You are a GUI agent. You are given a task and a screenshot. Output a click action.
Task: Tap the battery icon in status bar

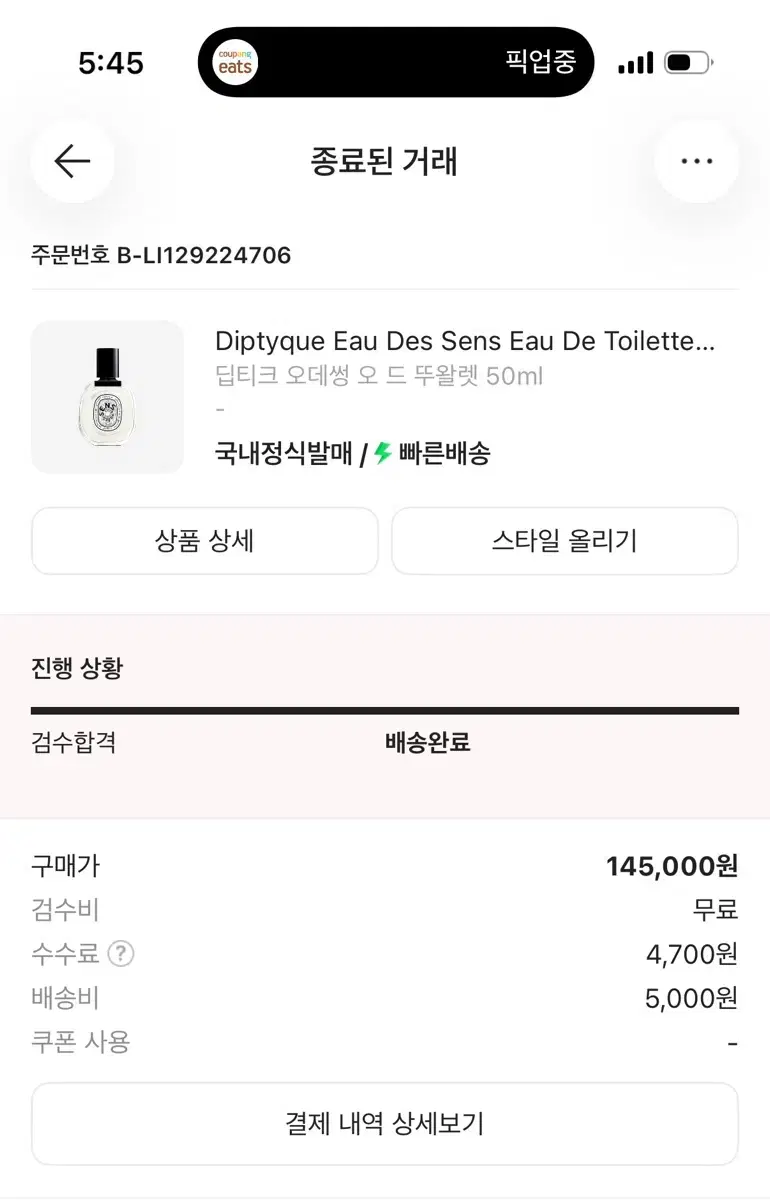point(686,63)
